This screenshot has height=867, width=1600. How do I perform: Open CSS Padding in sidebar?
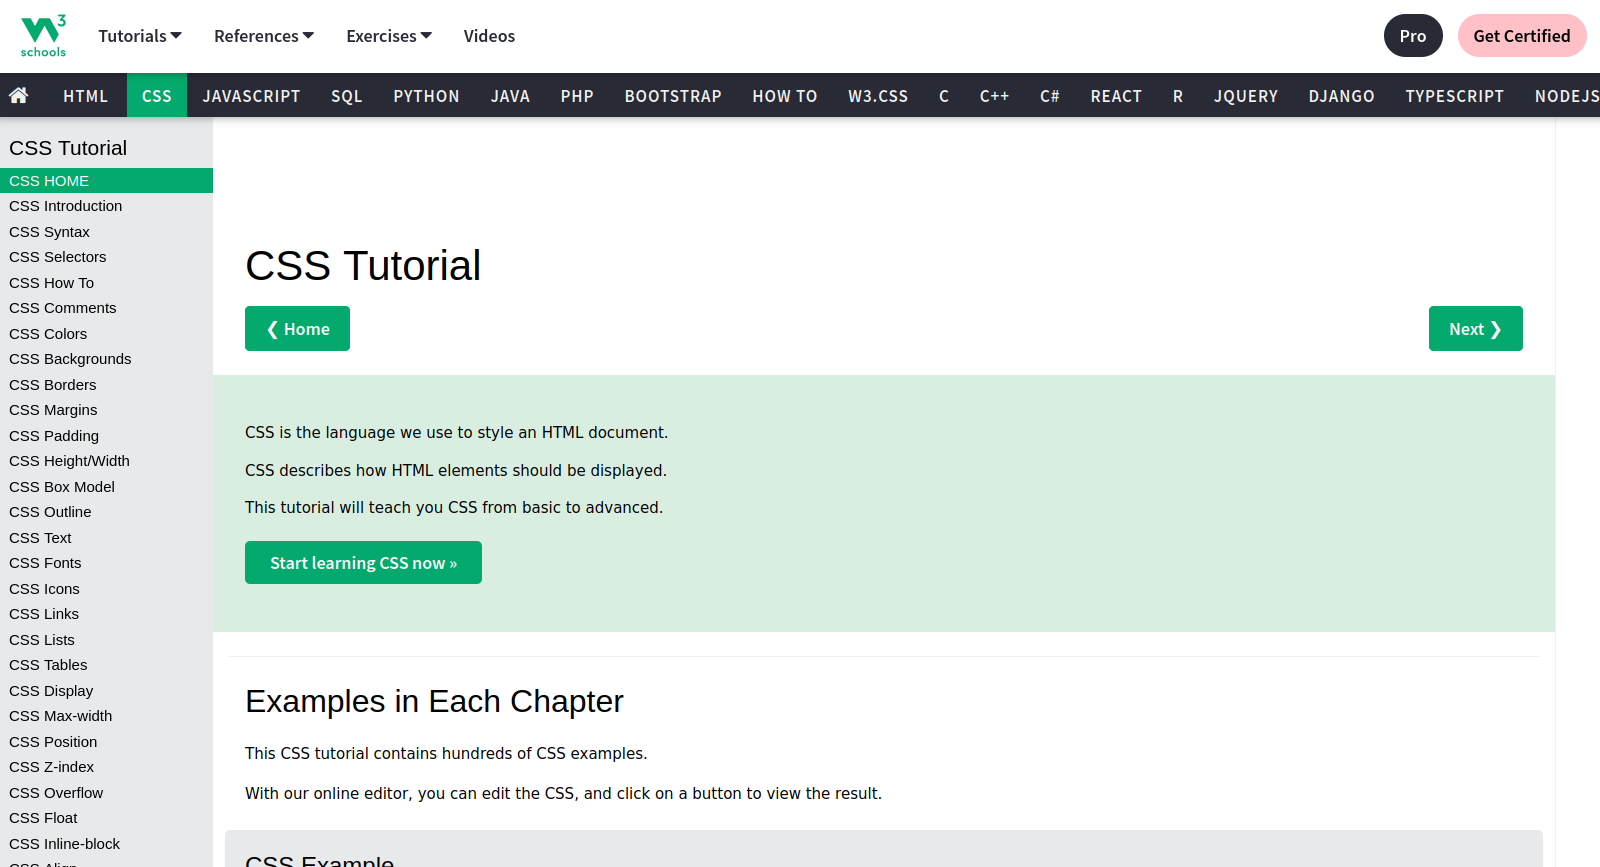click(106, 436)
